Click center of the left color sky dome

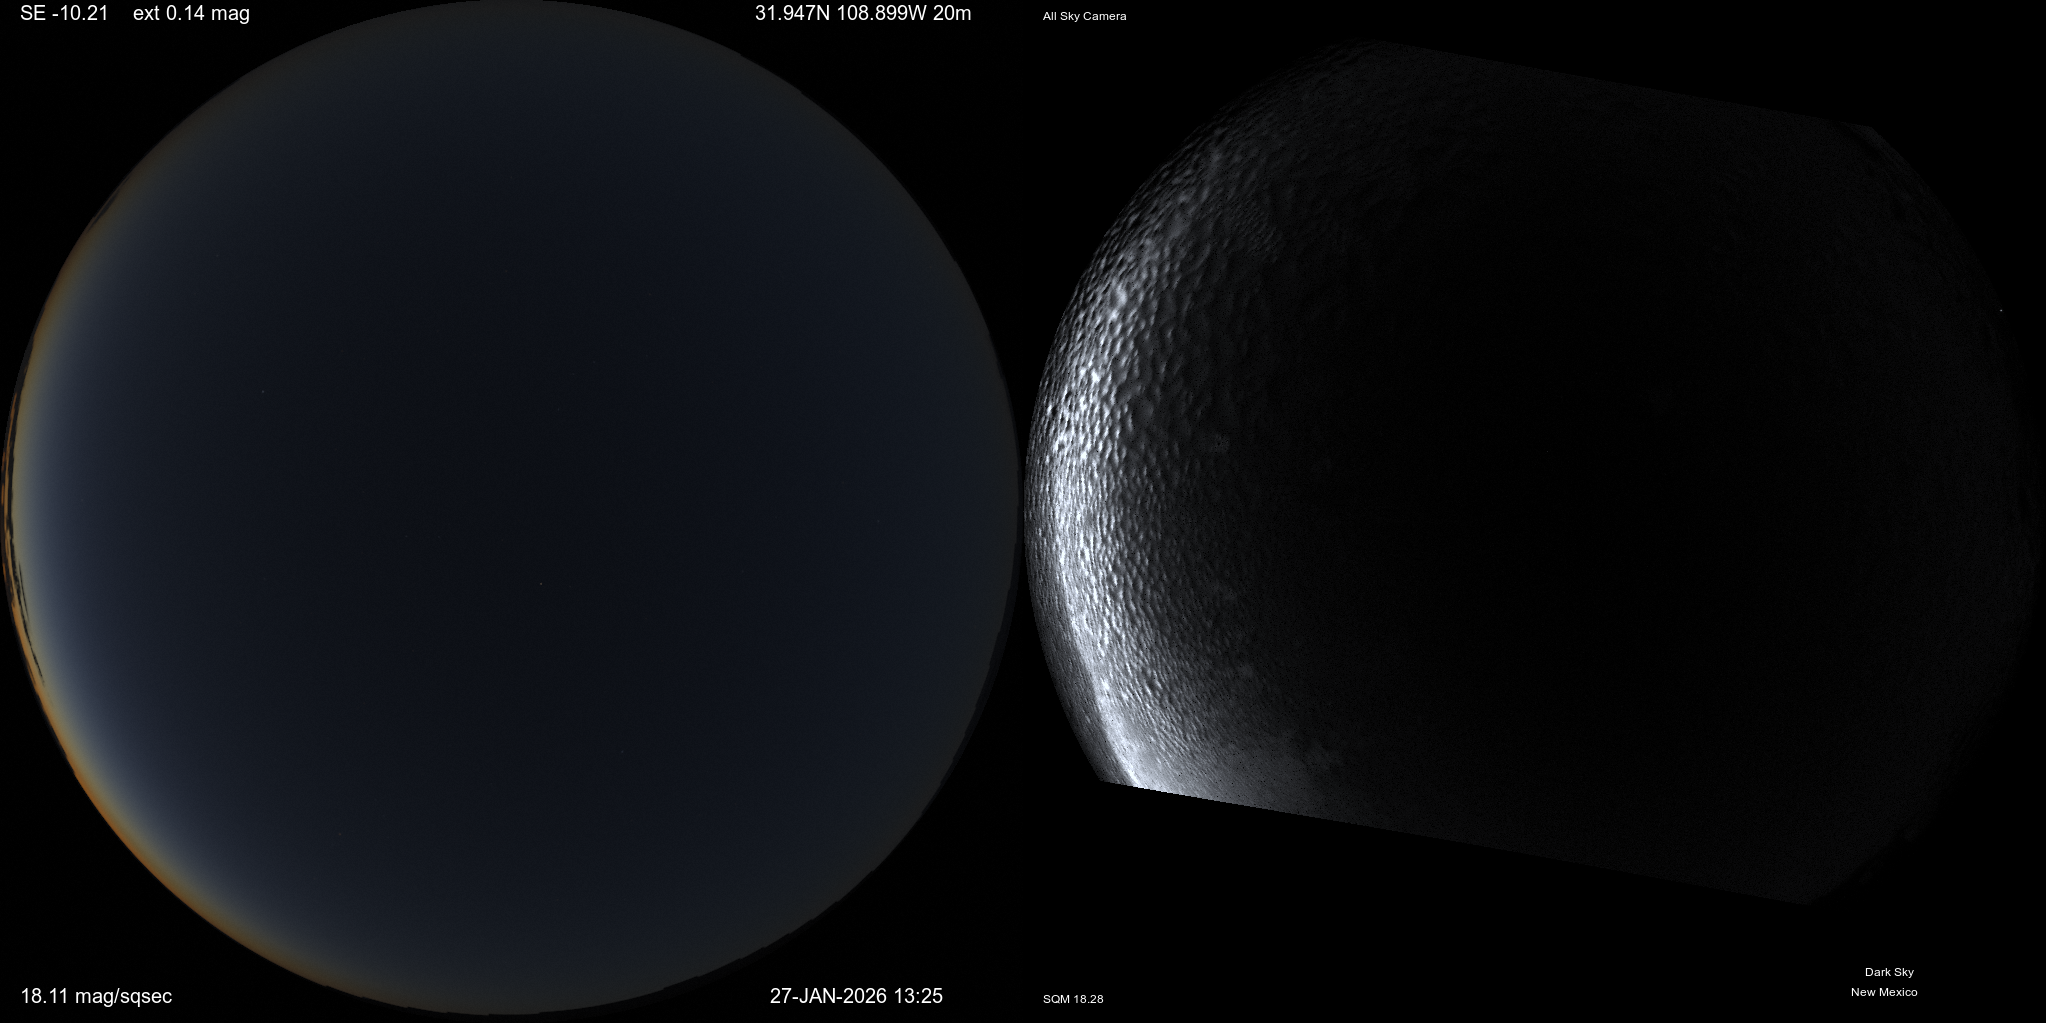coord(510,510)
